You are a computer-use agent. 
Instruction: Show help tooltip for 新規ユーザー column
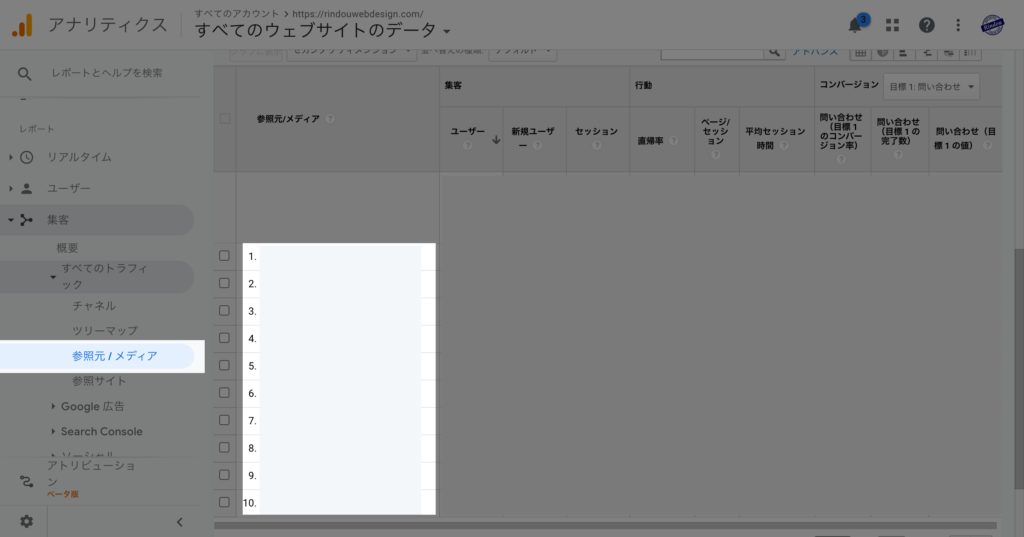(x=537, y=145)
